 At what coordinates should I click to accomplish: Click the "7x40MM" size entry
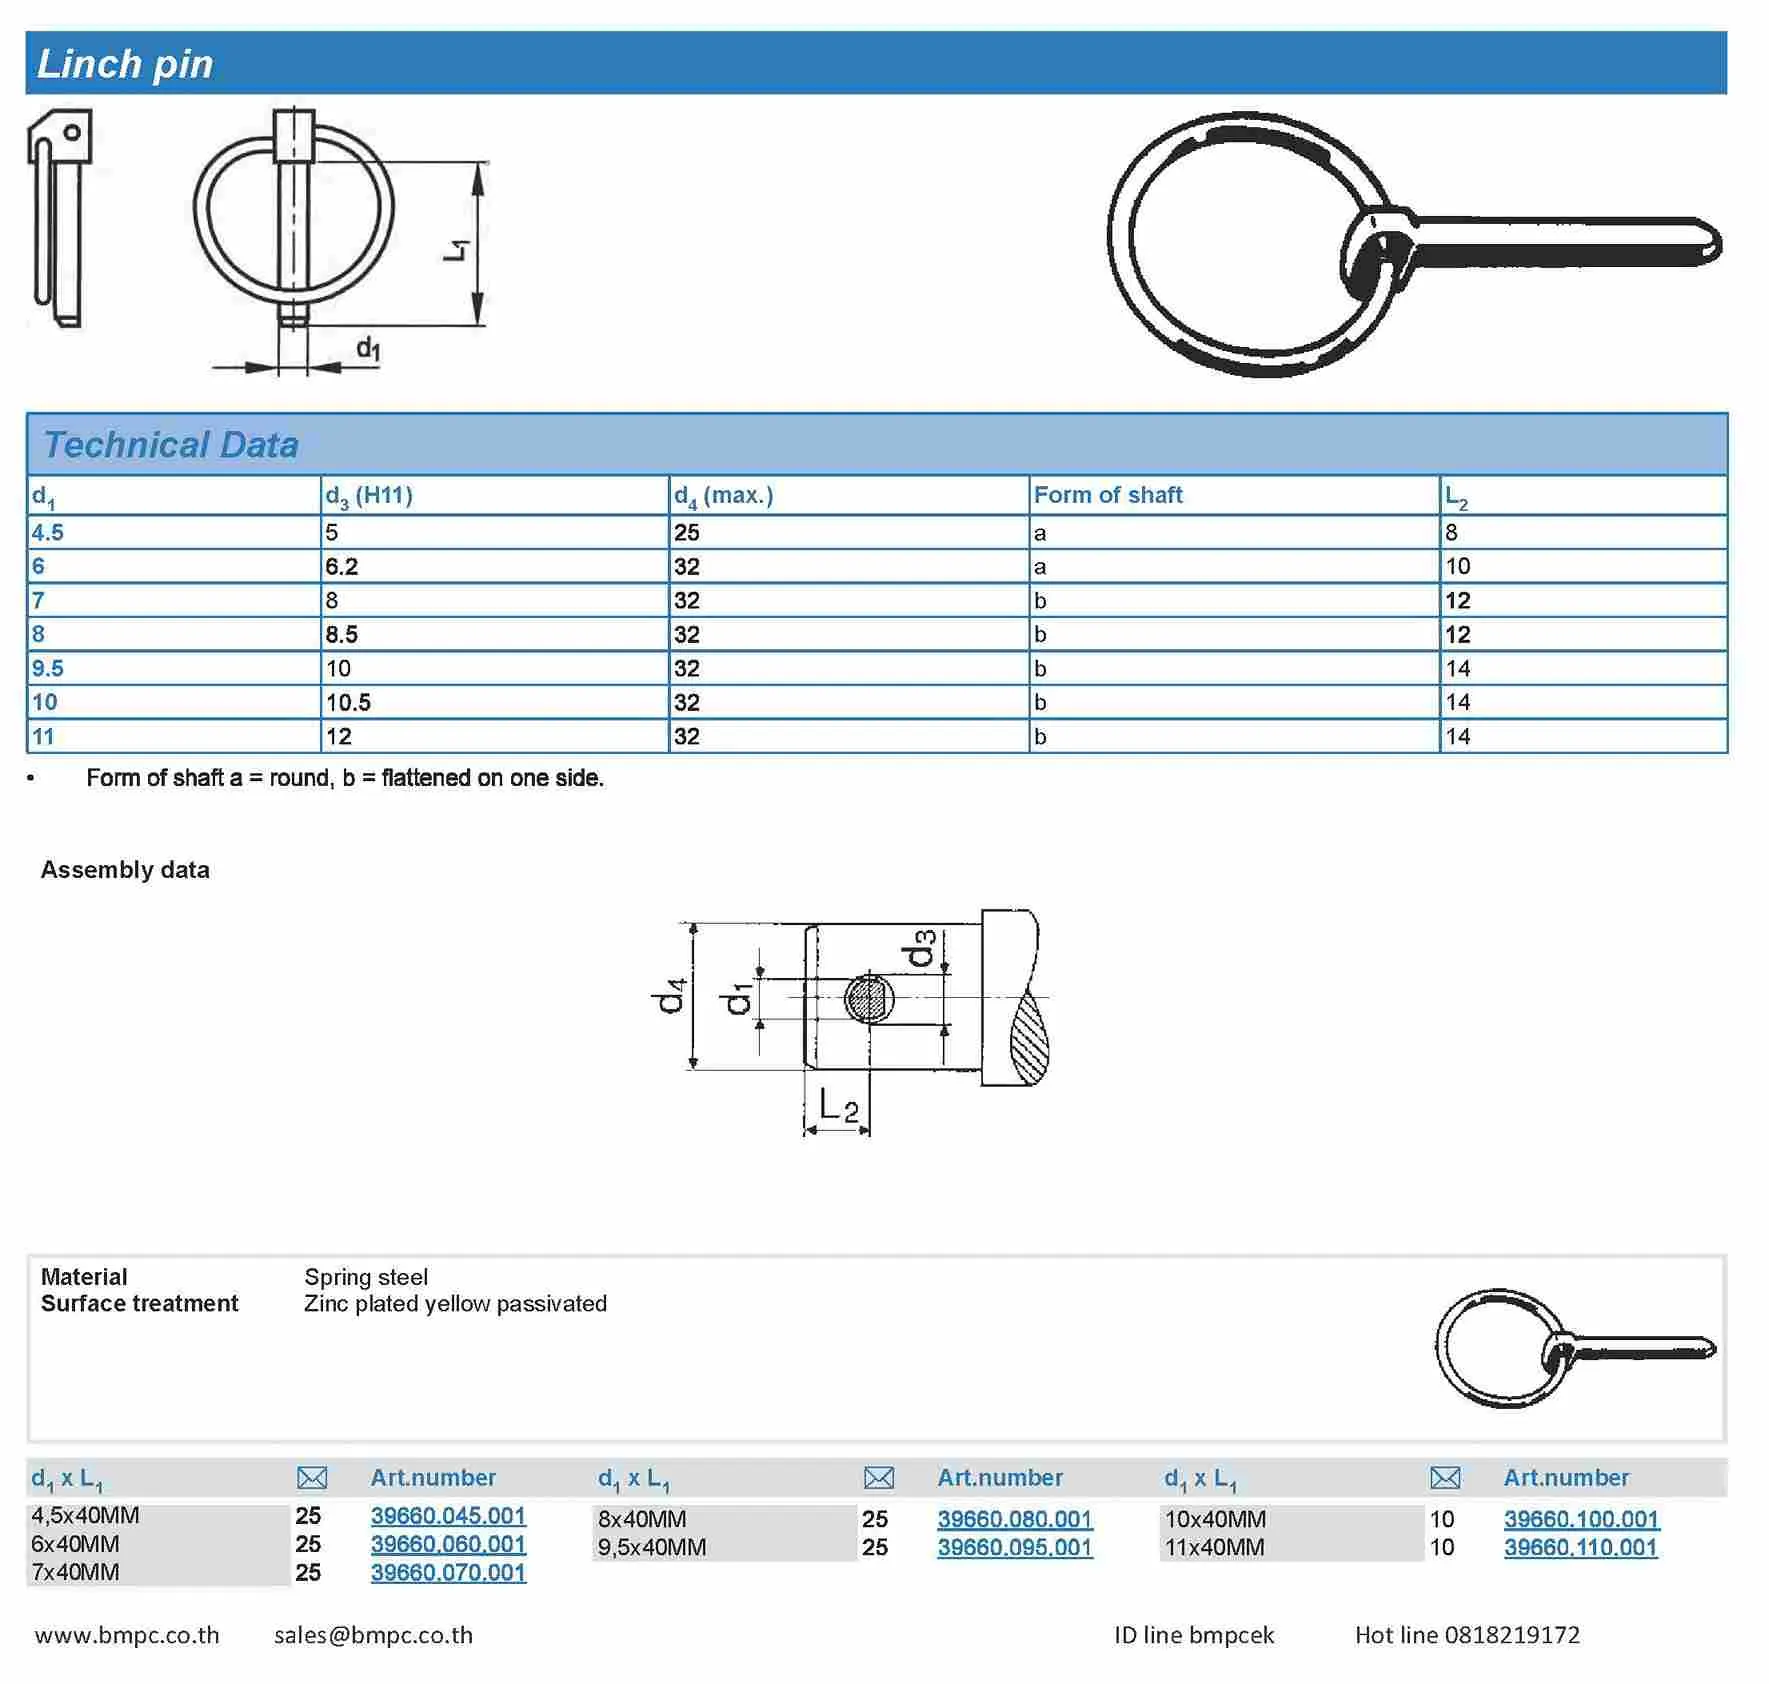(75, 1572)
